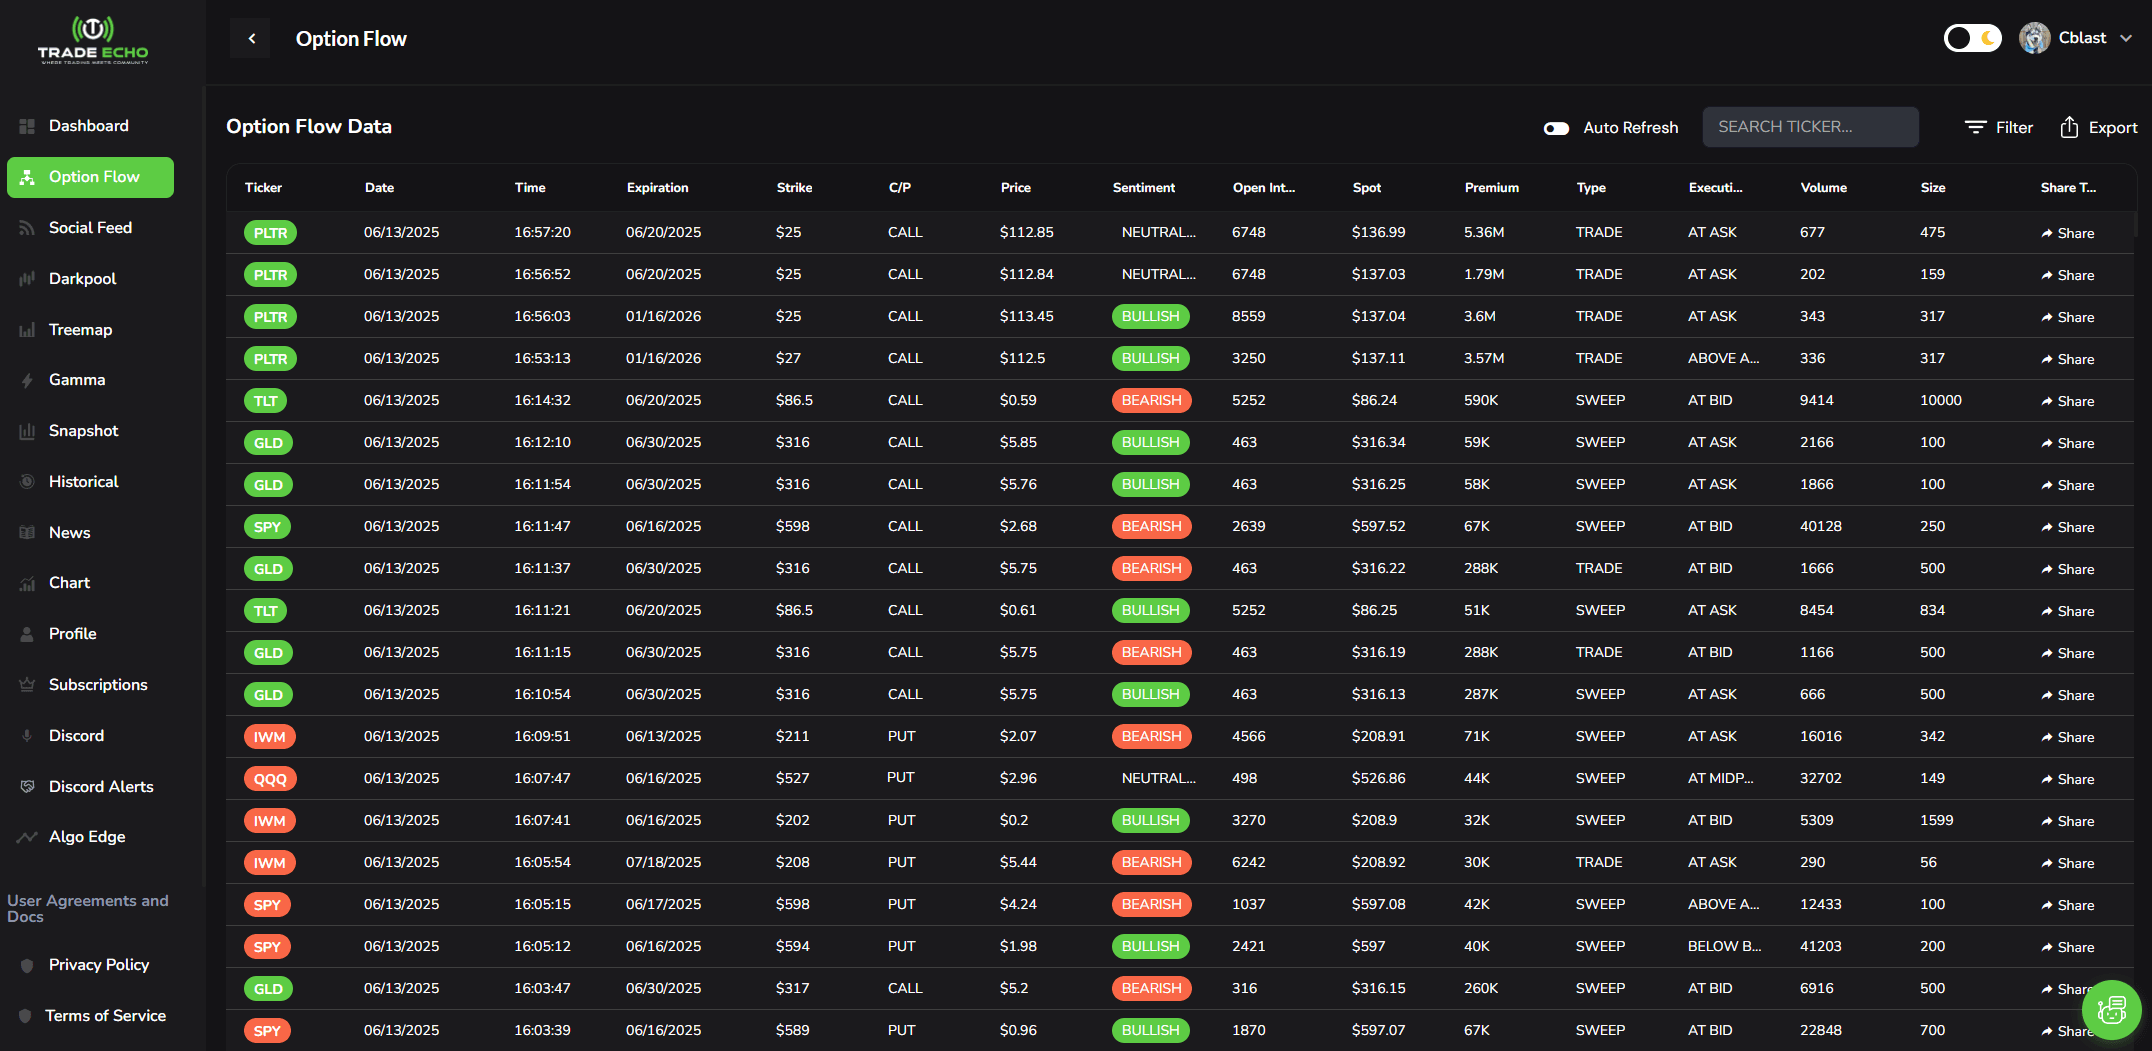The image size is (2152, 1051).
Task: Expand the Cblast account dropdown arrow
Action: [2126, 38]
